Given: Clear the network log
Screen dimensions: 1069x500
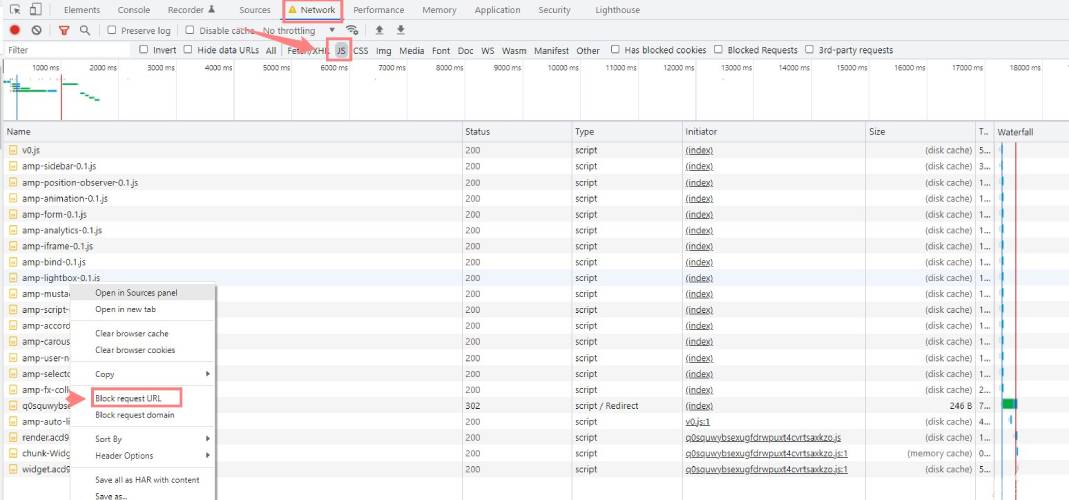Looking at the screenshot, I should coord(36,31).
